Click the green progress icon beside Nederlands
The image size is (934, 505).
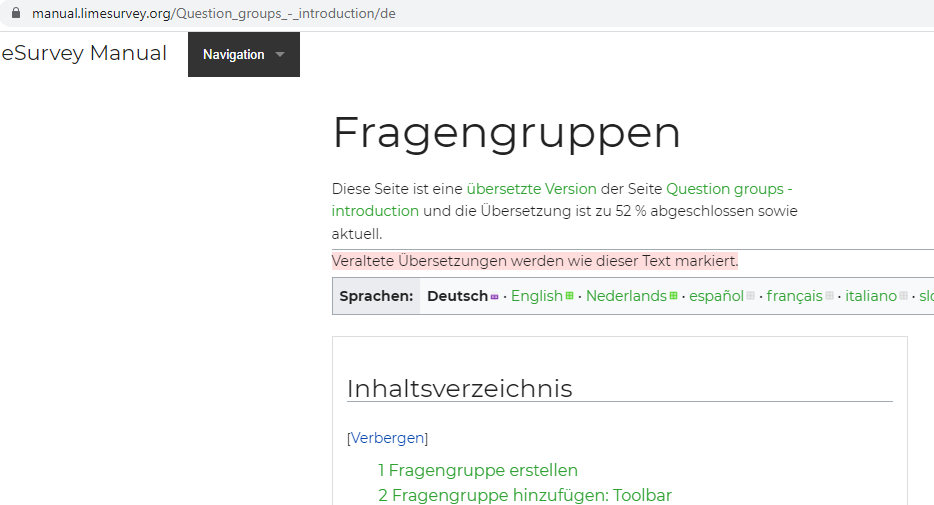tap(673, 296)
